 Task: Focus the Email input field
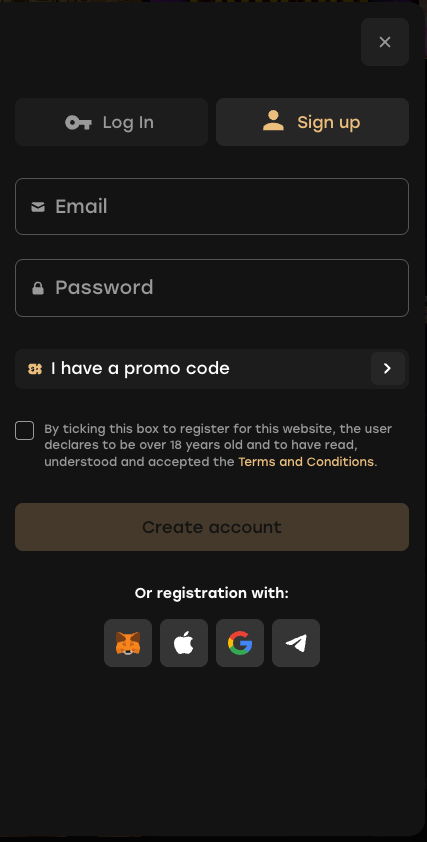212,206
